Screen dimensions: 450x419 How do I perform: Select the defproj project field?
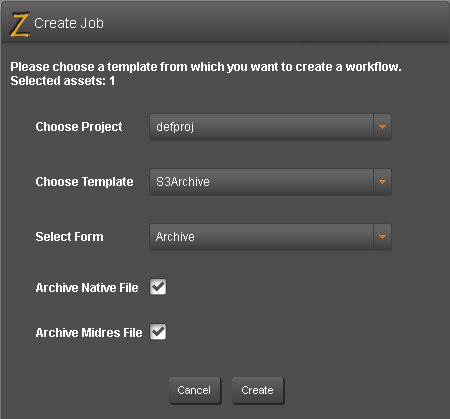pos(261,127)
